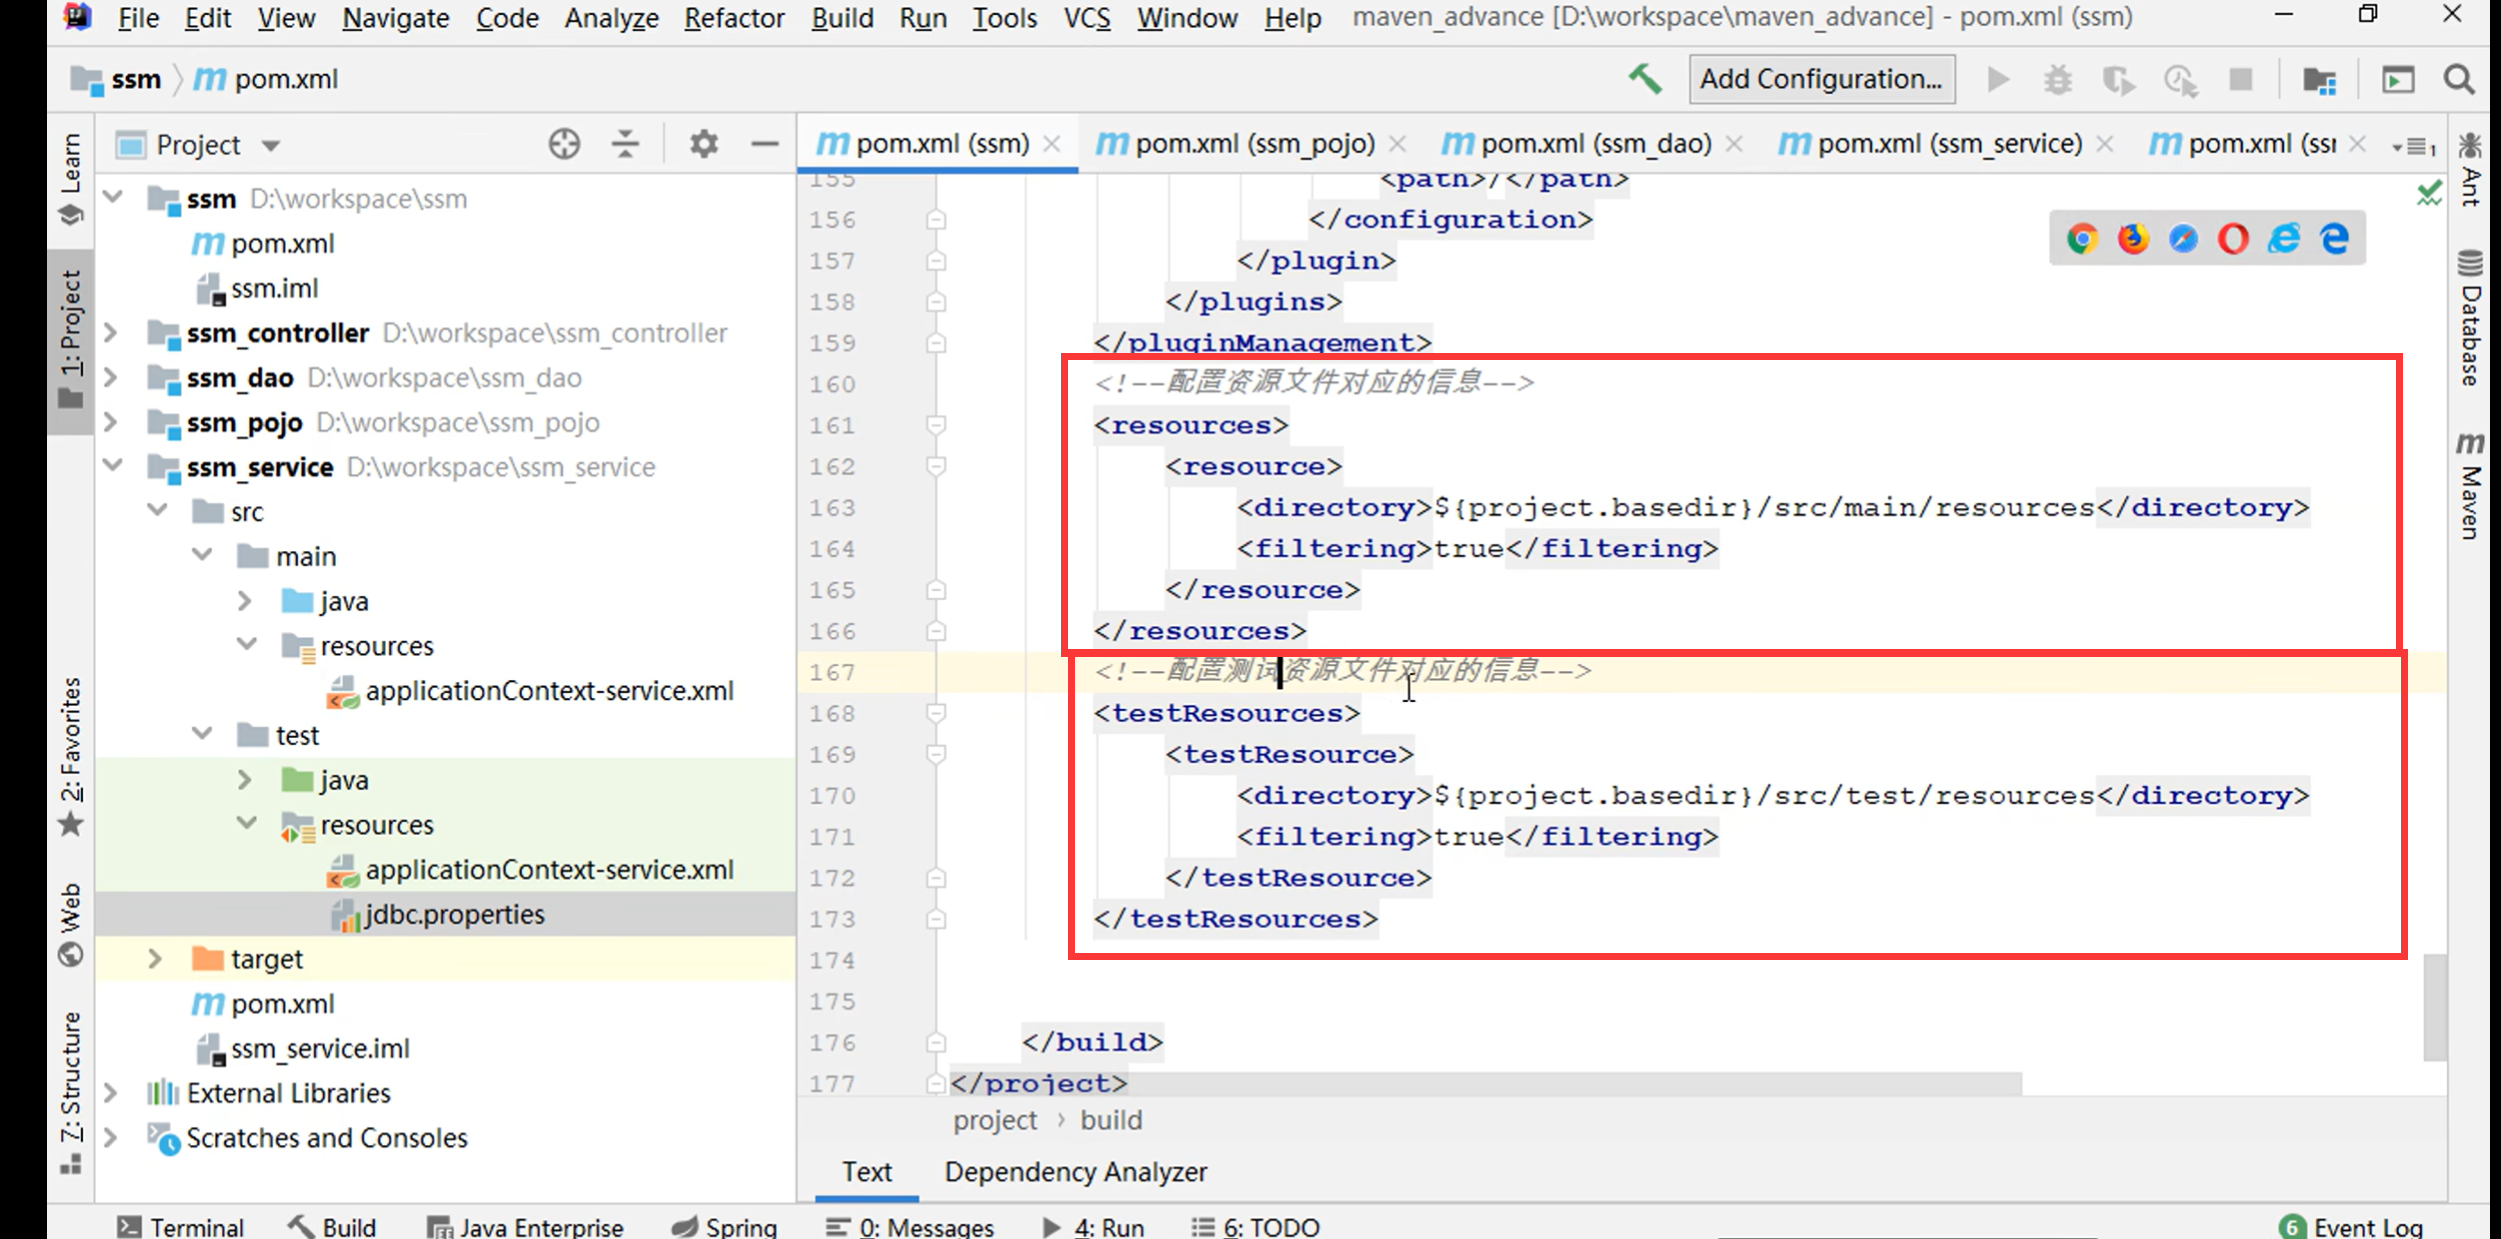This screenshot has height=1239, width=2501.
Task: Expand the ssm_controller module
Action: (x=112, y=333)
